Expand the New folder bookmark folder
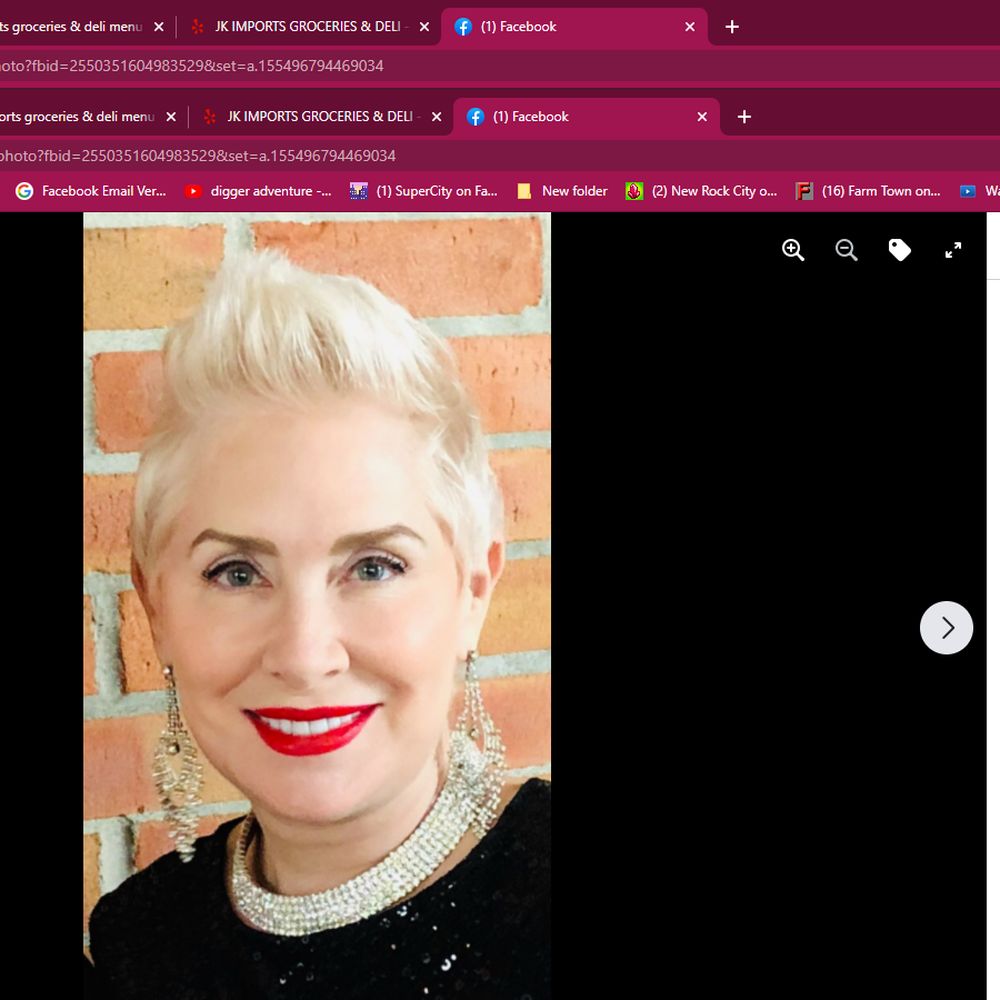 (562, 191)
